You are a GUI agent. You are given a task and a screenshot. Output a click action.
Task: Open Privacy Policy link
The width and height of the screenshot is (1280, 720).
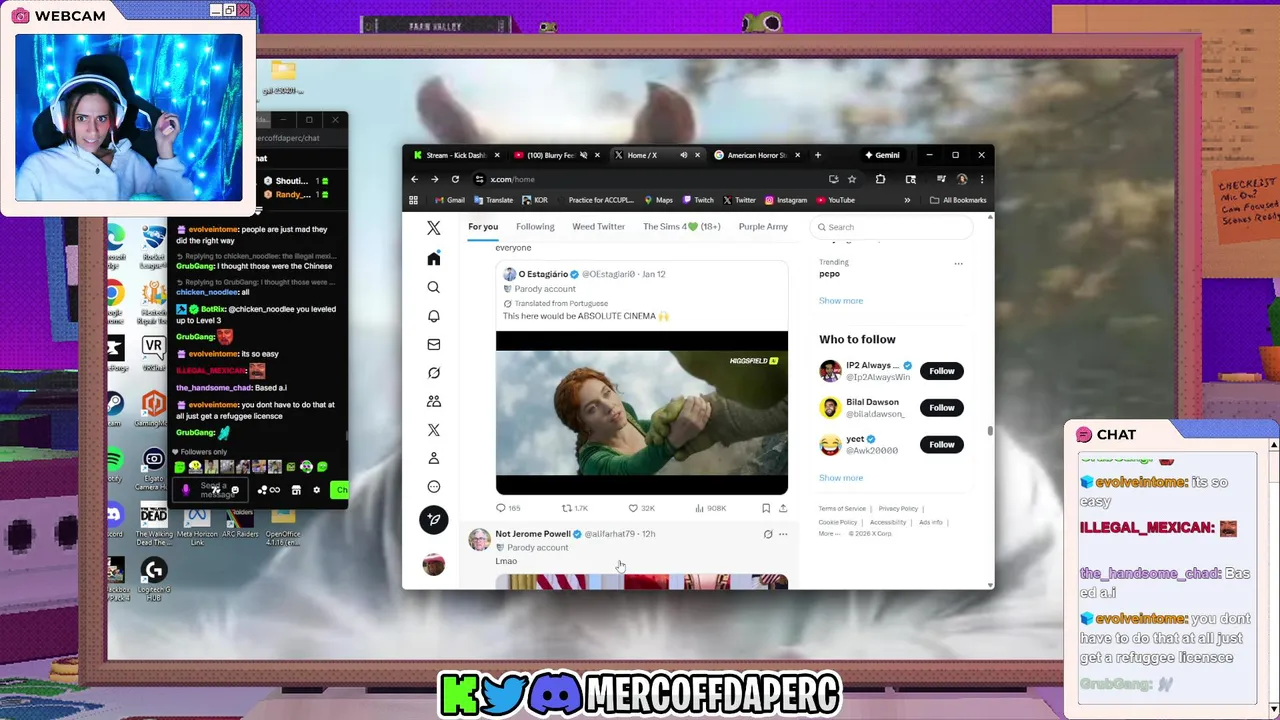point(898,509)
